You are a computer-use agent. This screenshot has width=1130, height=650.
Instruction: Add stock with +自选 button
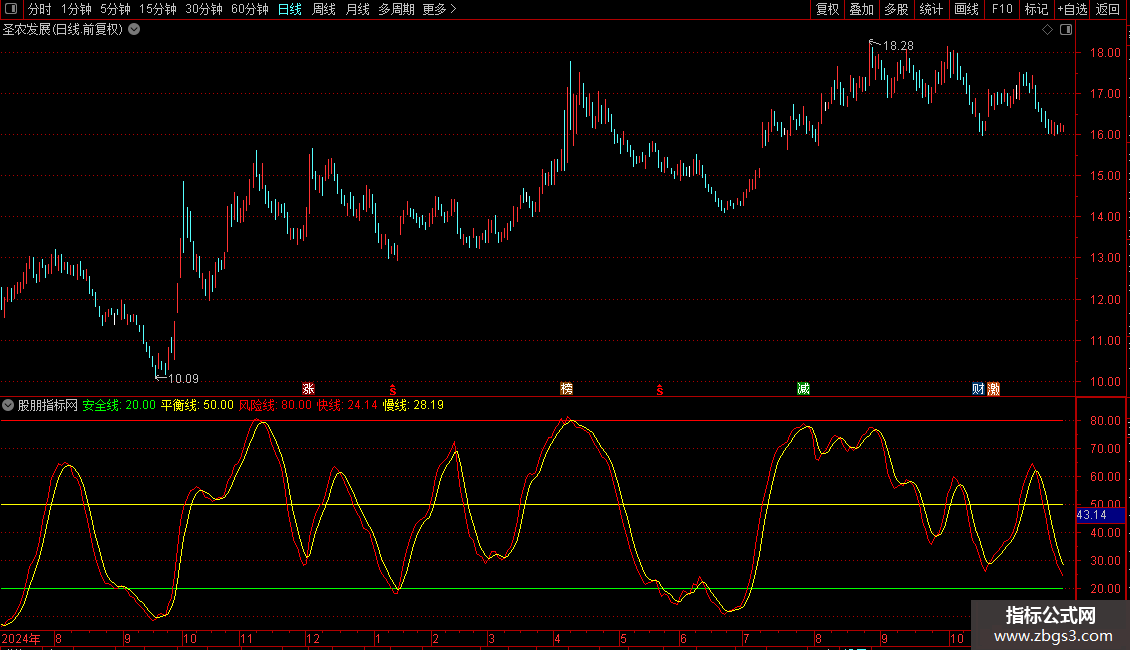pos(1072,9)
